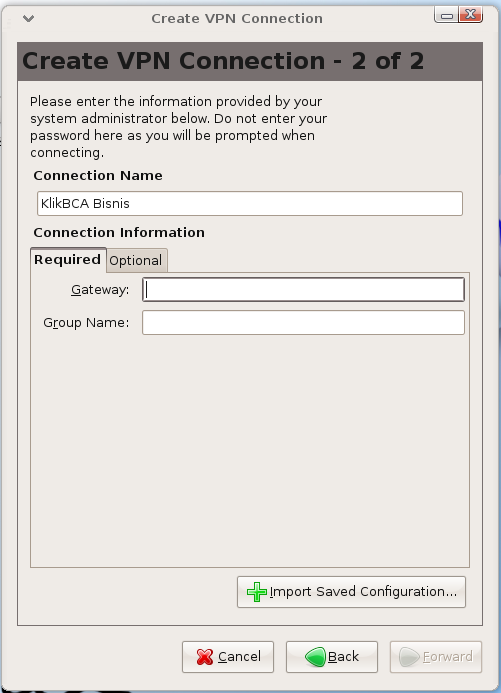Click the greyed Forward arrow icon
Screen dimensions: 501x693
pyautogui.click(x=409, y=657)
